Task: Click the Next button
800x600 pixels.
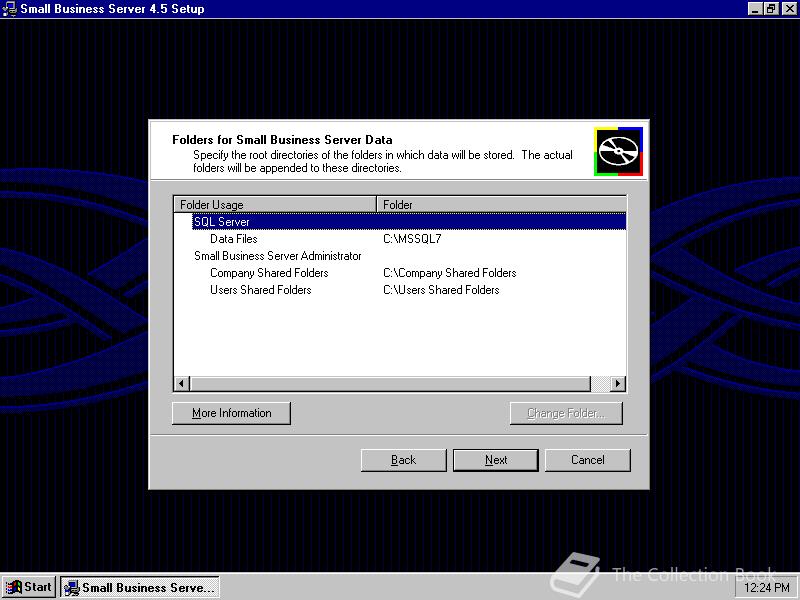Action: [495, 460]
